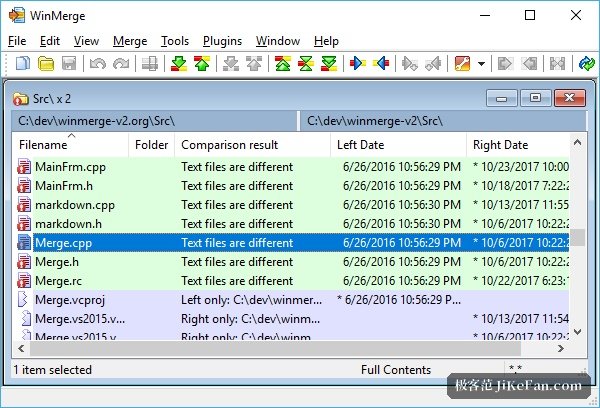Click the auto merge toolbar icon
The image size is (600, 408).
[x=557, y=63]
